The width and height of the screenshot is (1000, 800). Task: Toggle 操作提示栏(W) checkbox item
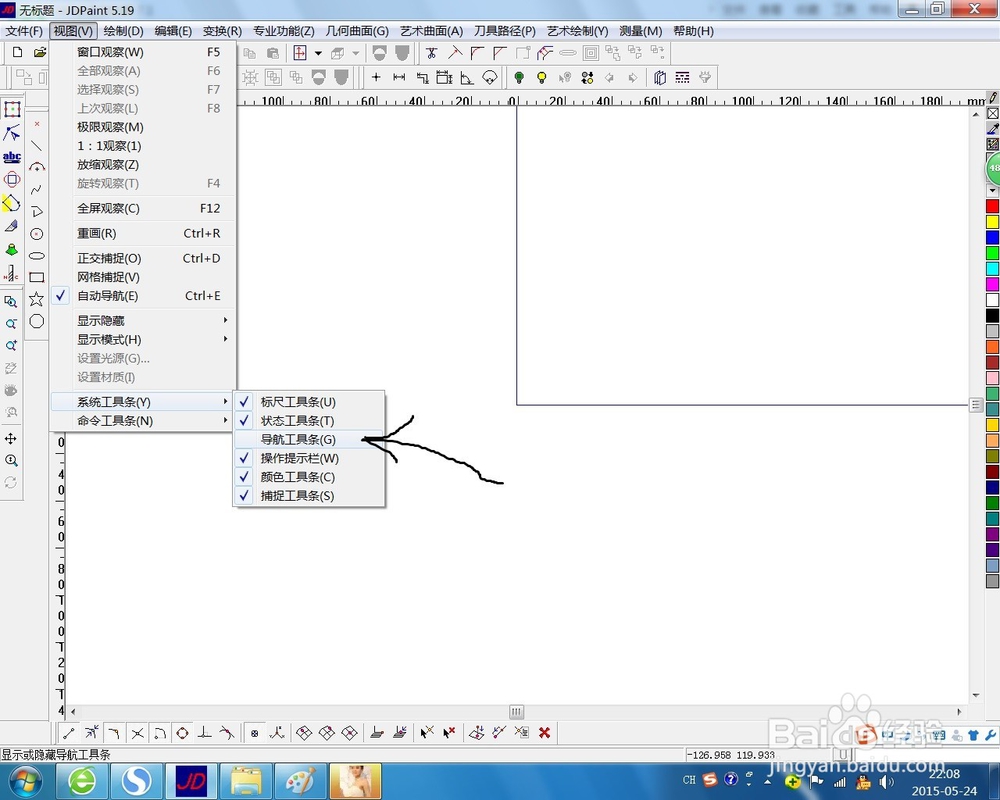(x=309, y=458)
